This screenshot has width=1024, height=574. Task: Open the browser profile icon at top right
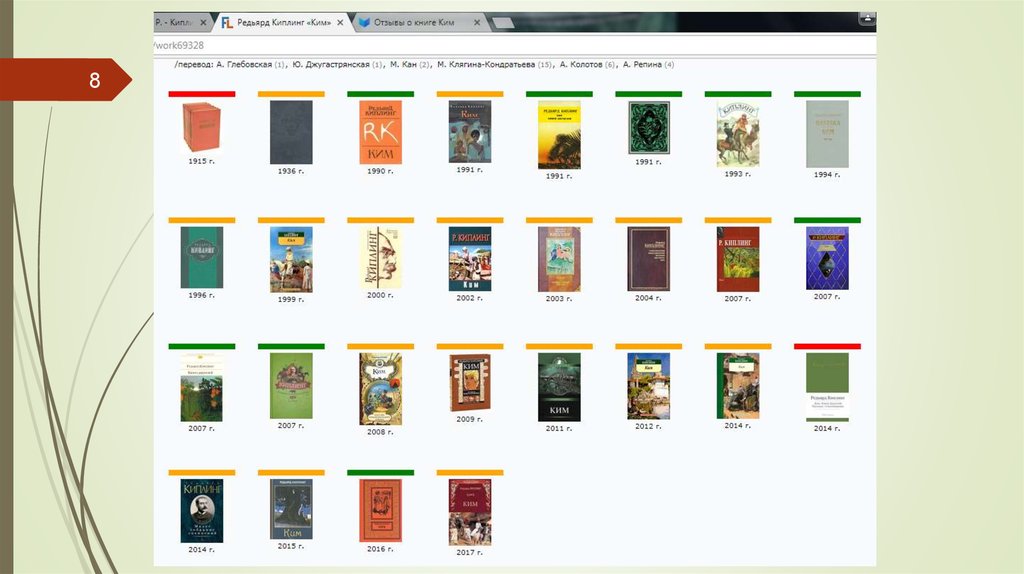tap(867, 18)
